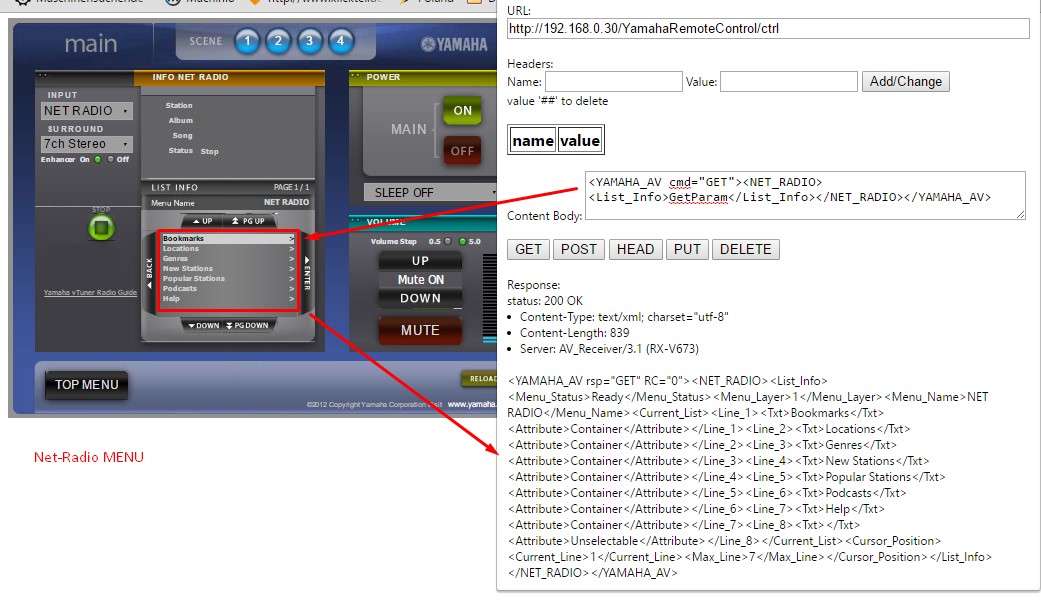Viewport: 1041px width, 604px height.
Task: Click the volume level meter
Action: tap(490, 297)
